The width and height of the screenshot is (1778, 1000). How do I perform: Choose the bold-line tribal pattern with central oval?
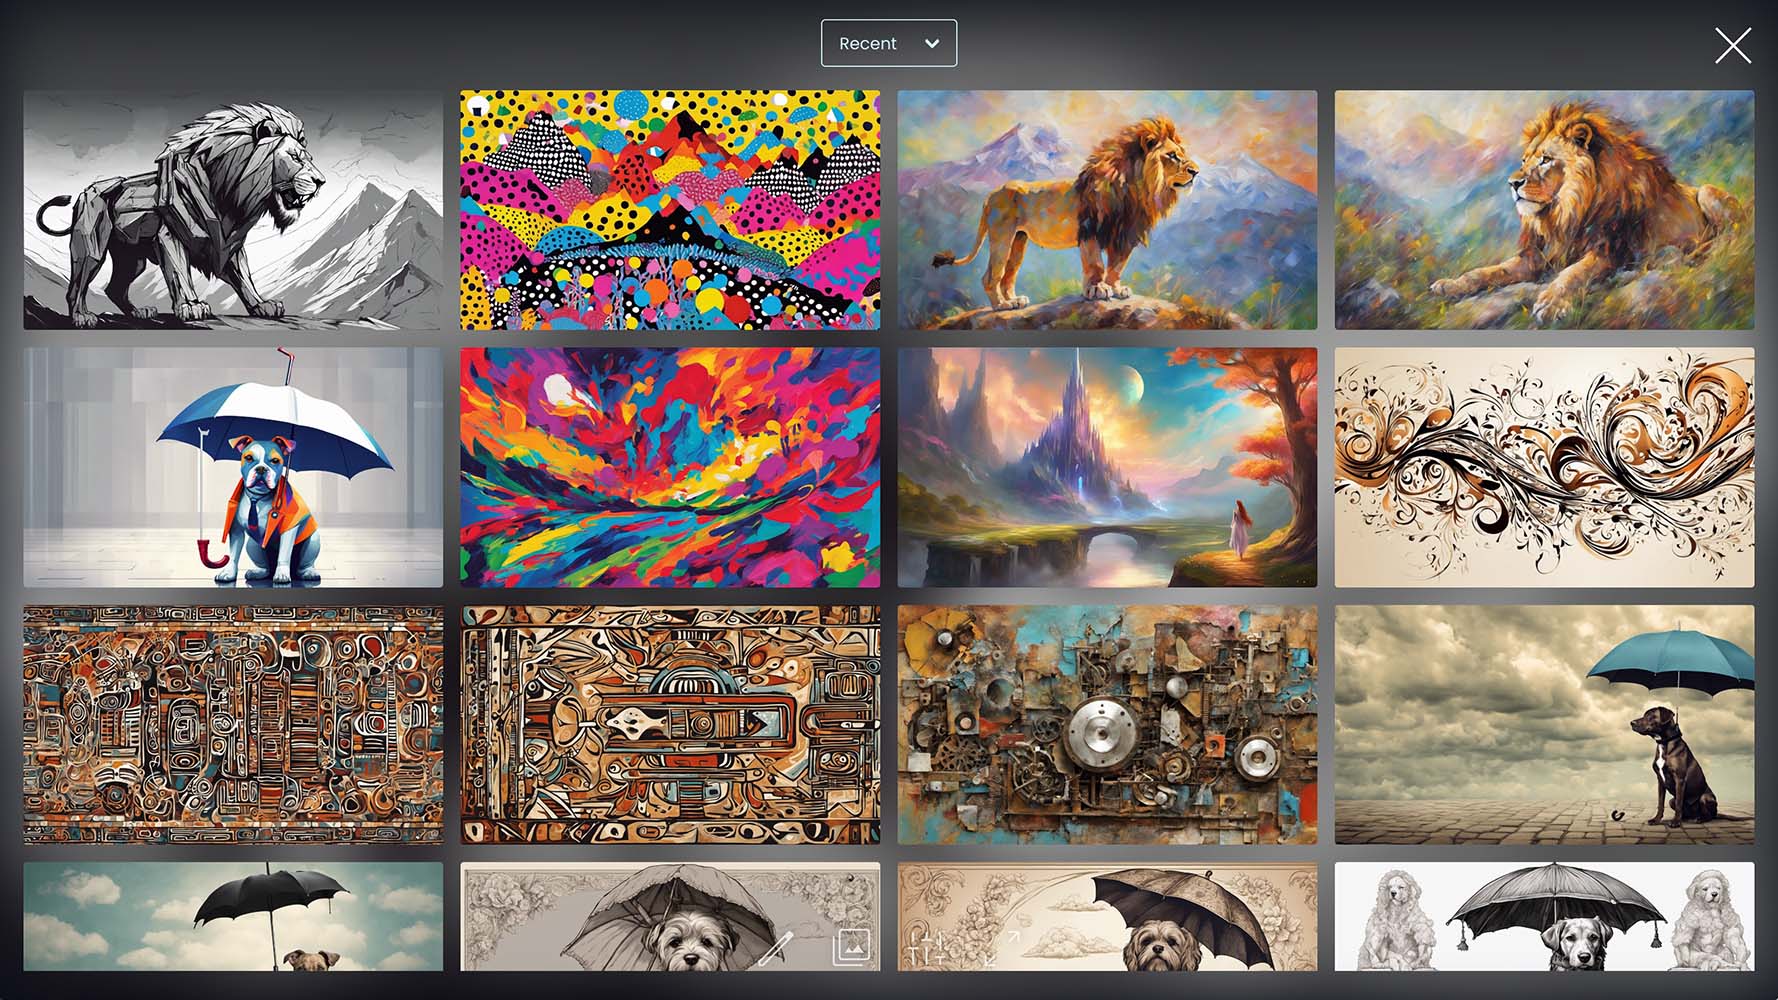(670, 725)
